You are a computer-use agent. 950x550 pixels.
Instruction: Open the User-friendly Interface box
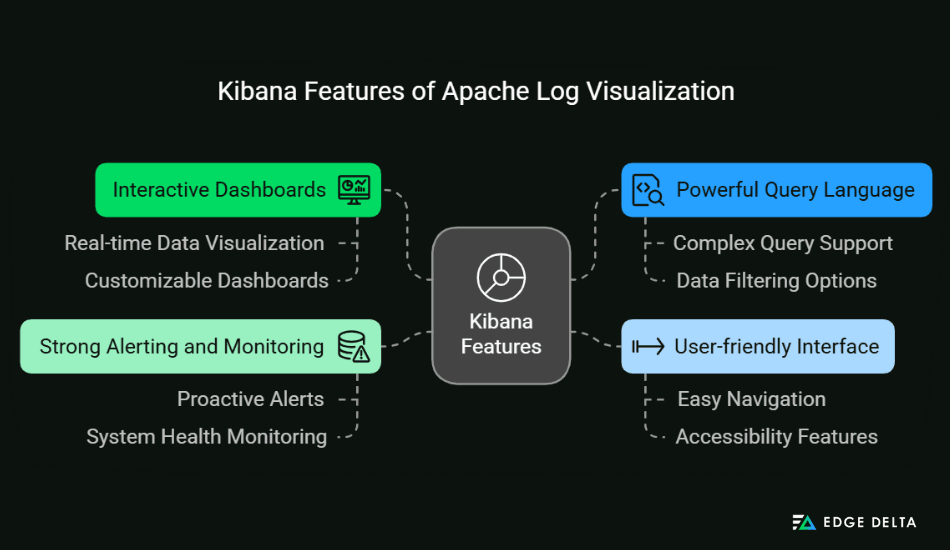tap(757, 347)
